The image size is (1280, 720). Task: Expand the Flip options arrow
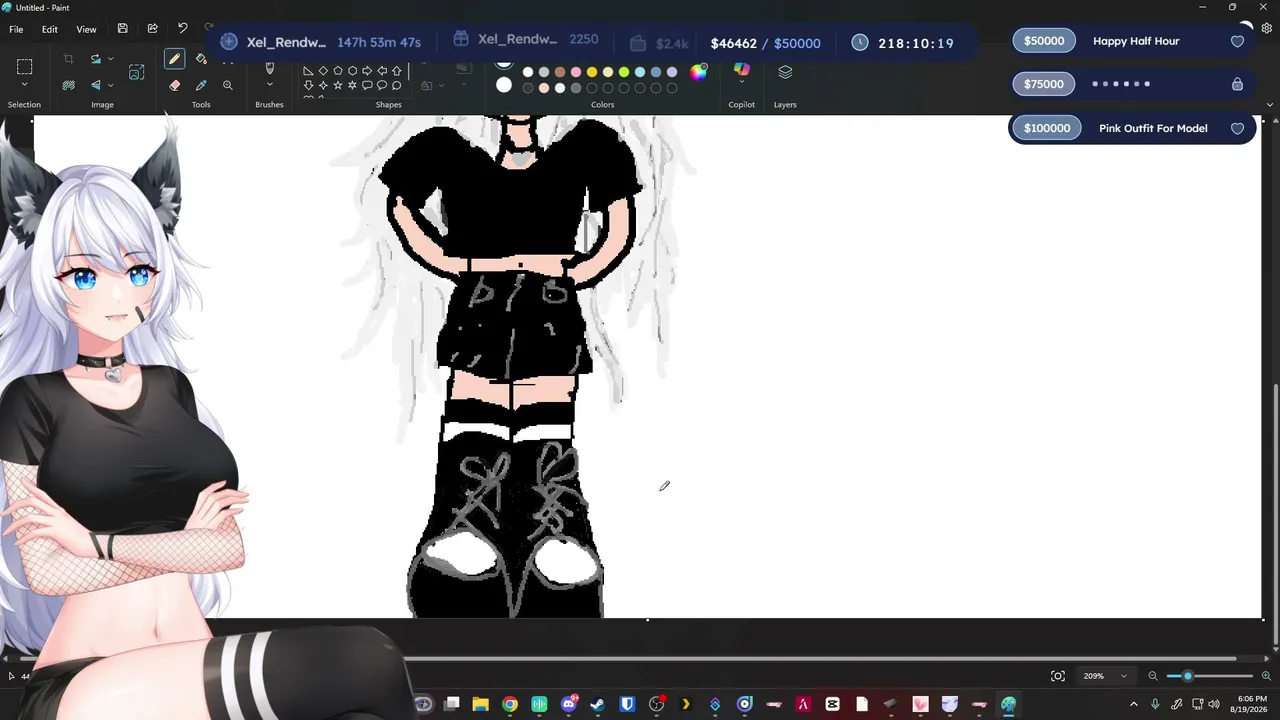pyautogui.click(x=110, y=85)
